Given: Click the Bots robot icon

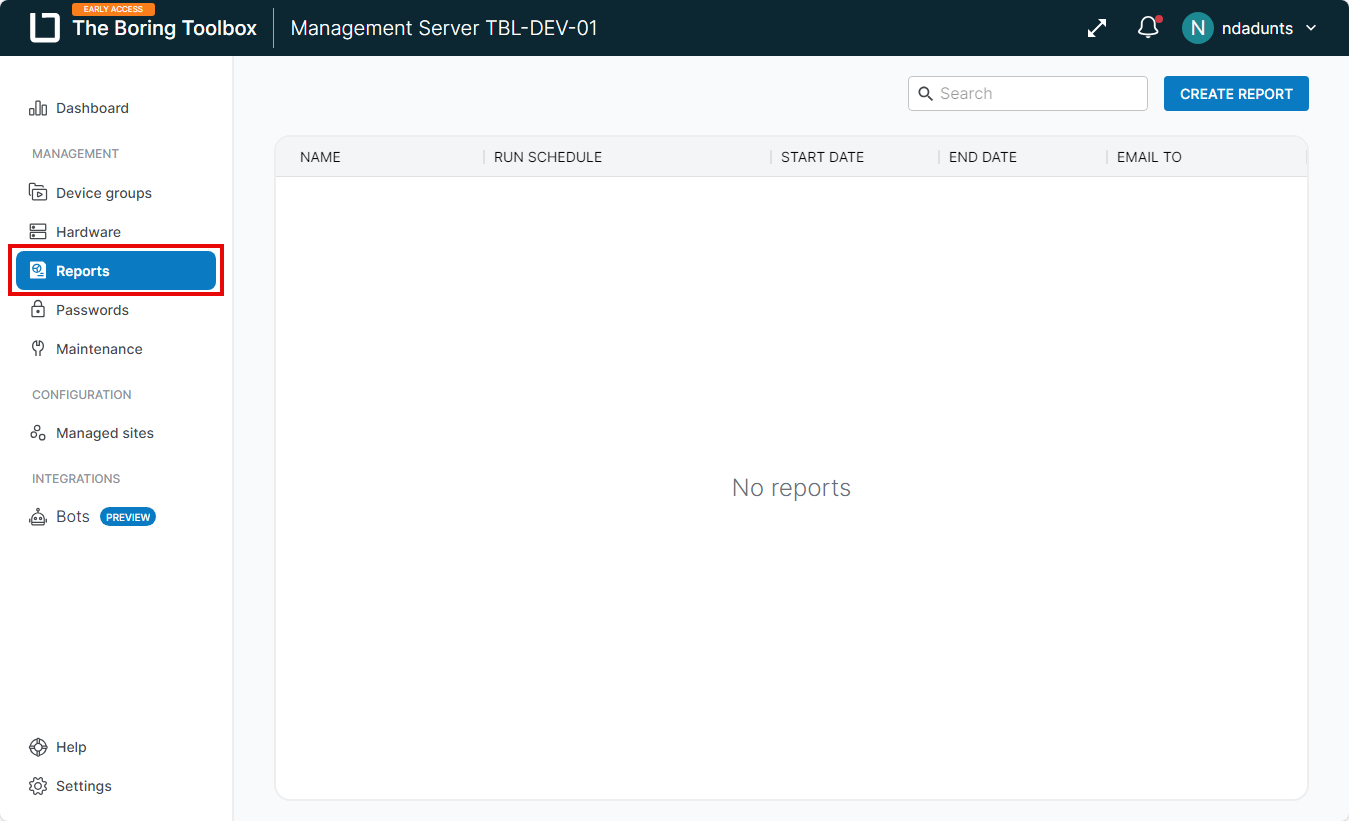Looking at the screenshot, I should (x=38, y=517).
